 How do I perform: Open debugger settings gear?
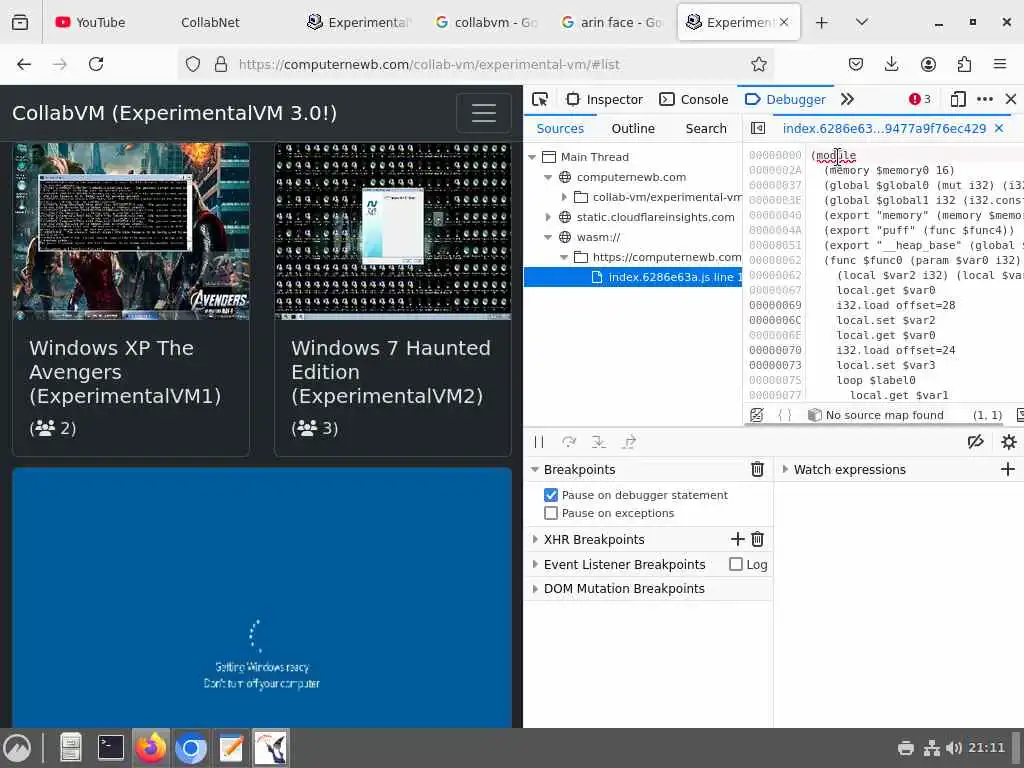[x=1008, y=442]
